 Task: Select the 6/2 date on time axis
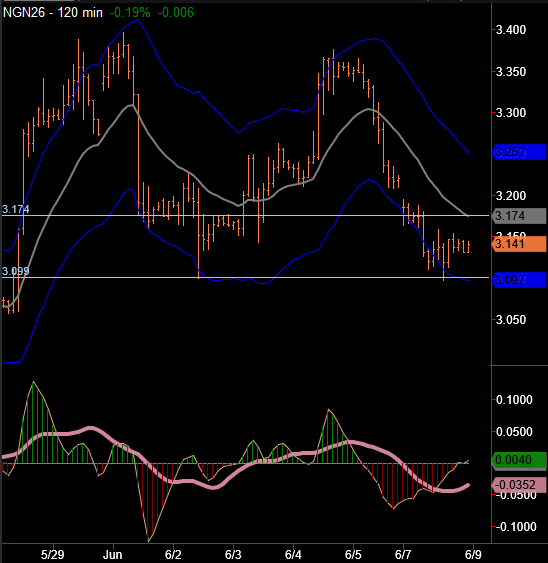(x=173, y=555)
